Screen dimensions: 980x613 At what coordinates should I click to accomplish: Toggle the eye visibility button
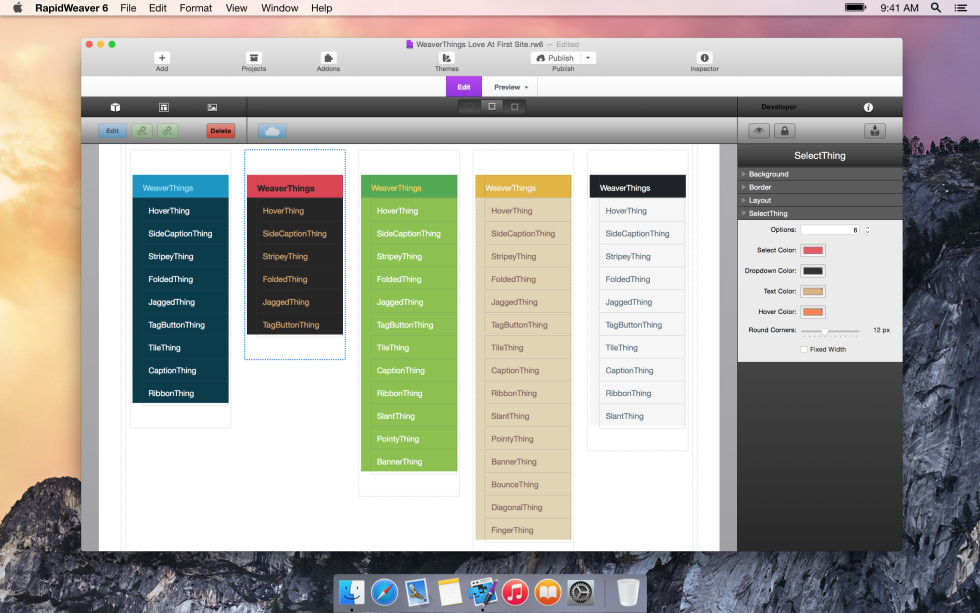[759, 131]
